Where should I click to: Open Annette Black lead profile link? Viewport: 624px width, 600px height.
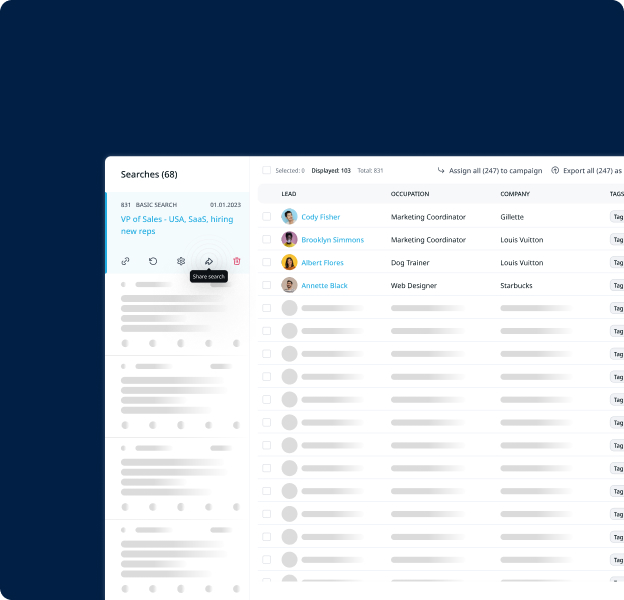324,286
